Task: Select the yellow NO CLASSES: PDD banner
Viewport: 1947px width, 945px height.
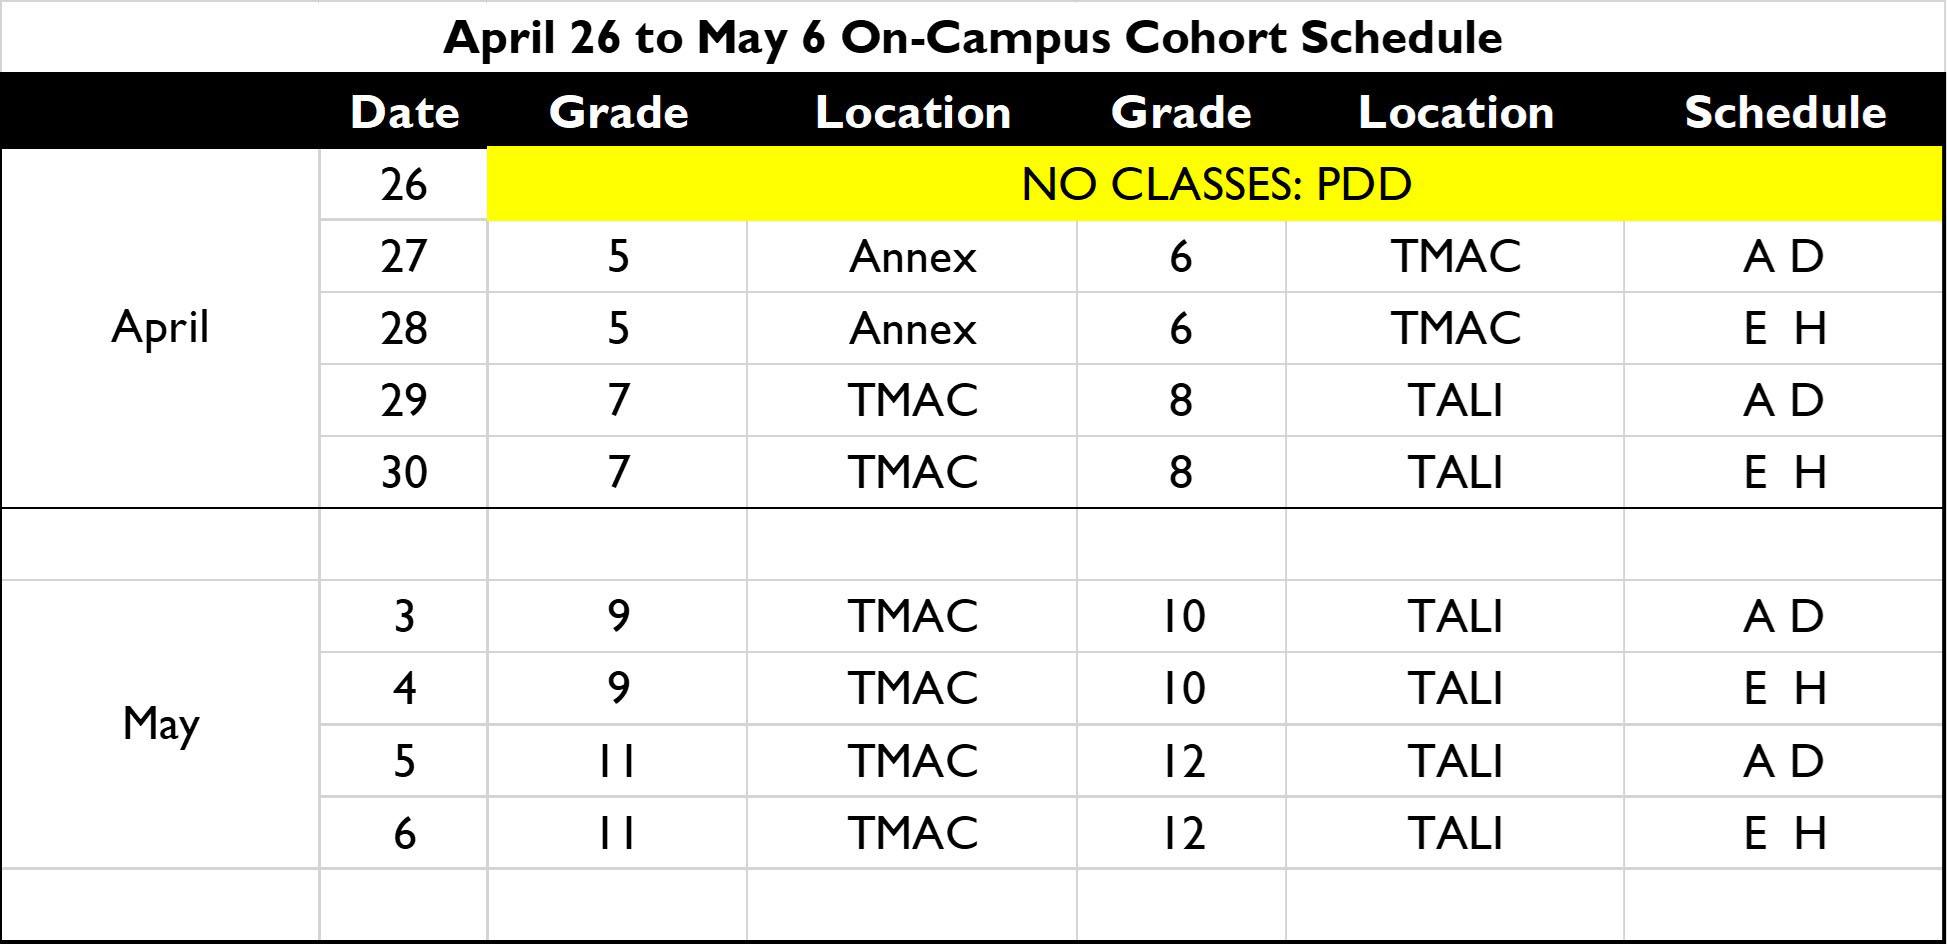Action: (x=1215, y=184)
